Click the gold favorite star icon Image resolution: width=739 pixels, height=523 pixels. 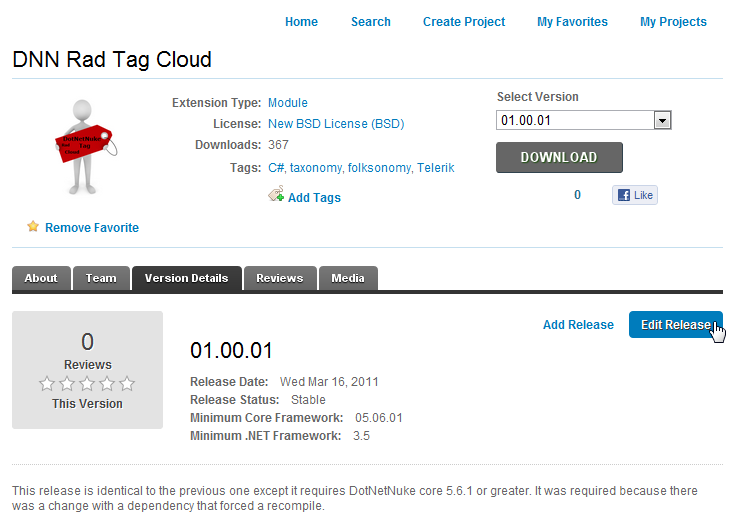point(33,227)
